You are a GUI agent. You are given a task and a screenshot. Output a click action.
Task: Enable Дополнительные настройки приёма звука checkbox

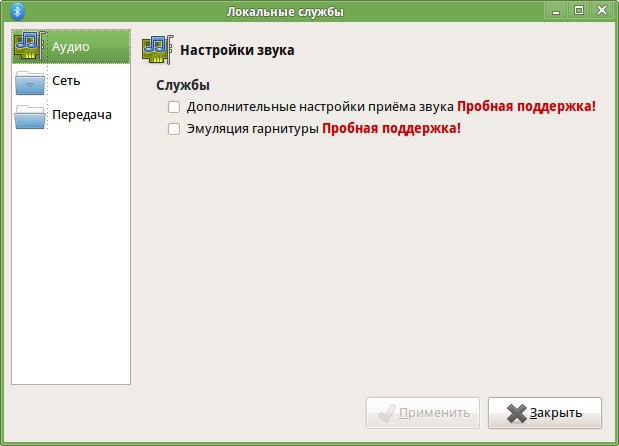174,107
